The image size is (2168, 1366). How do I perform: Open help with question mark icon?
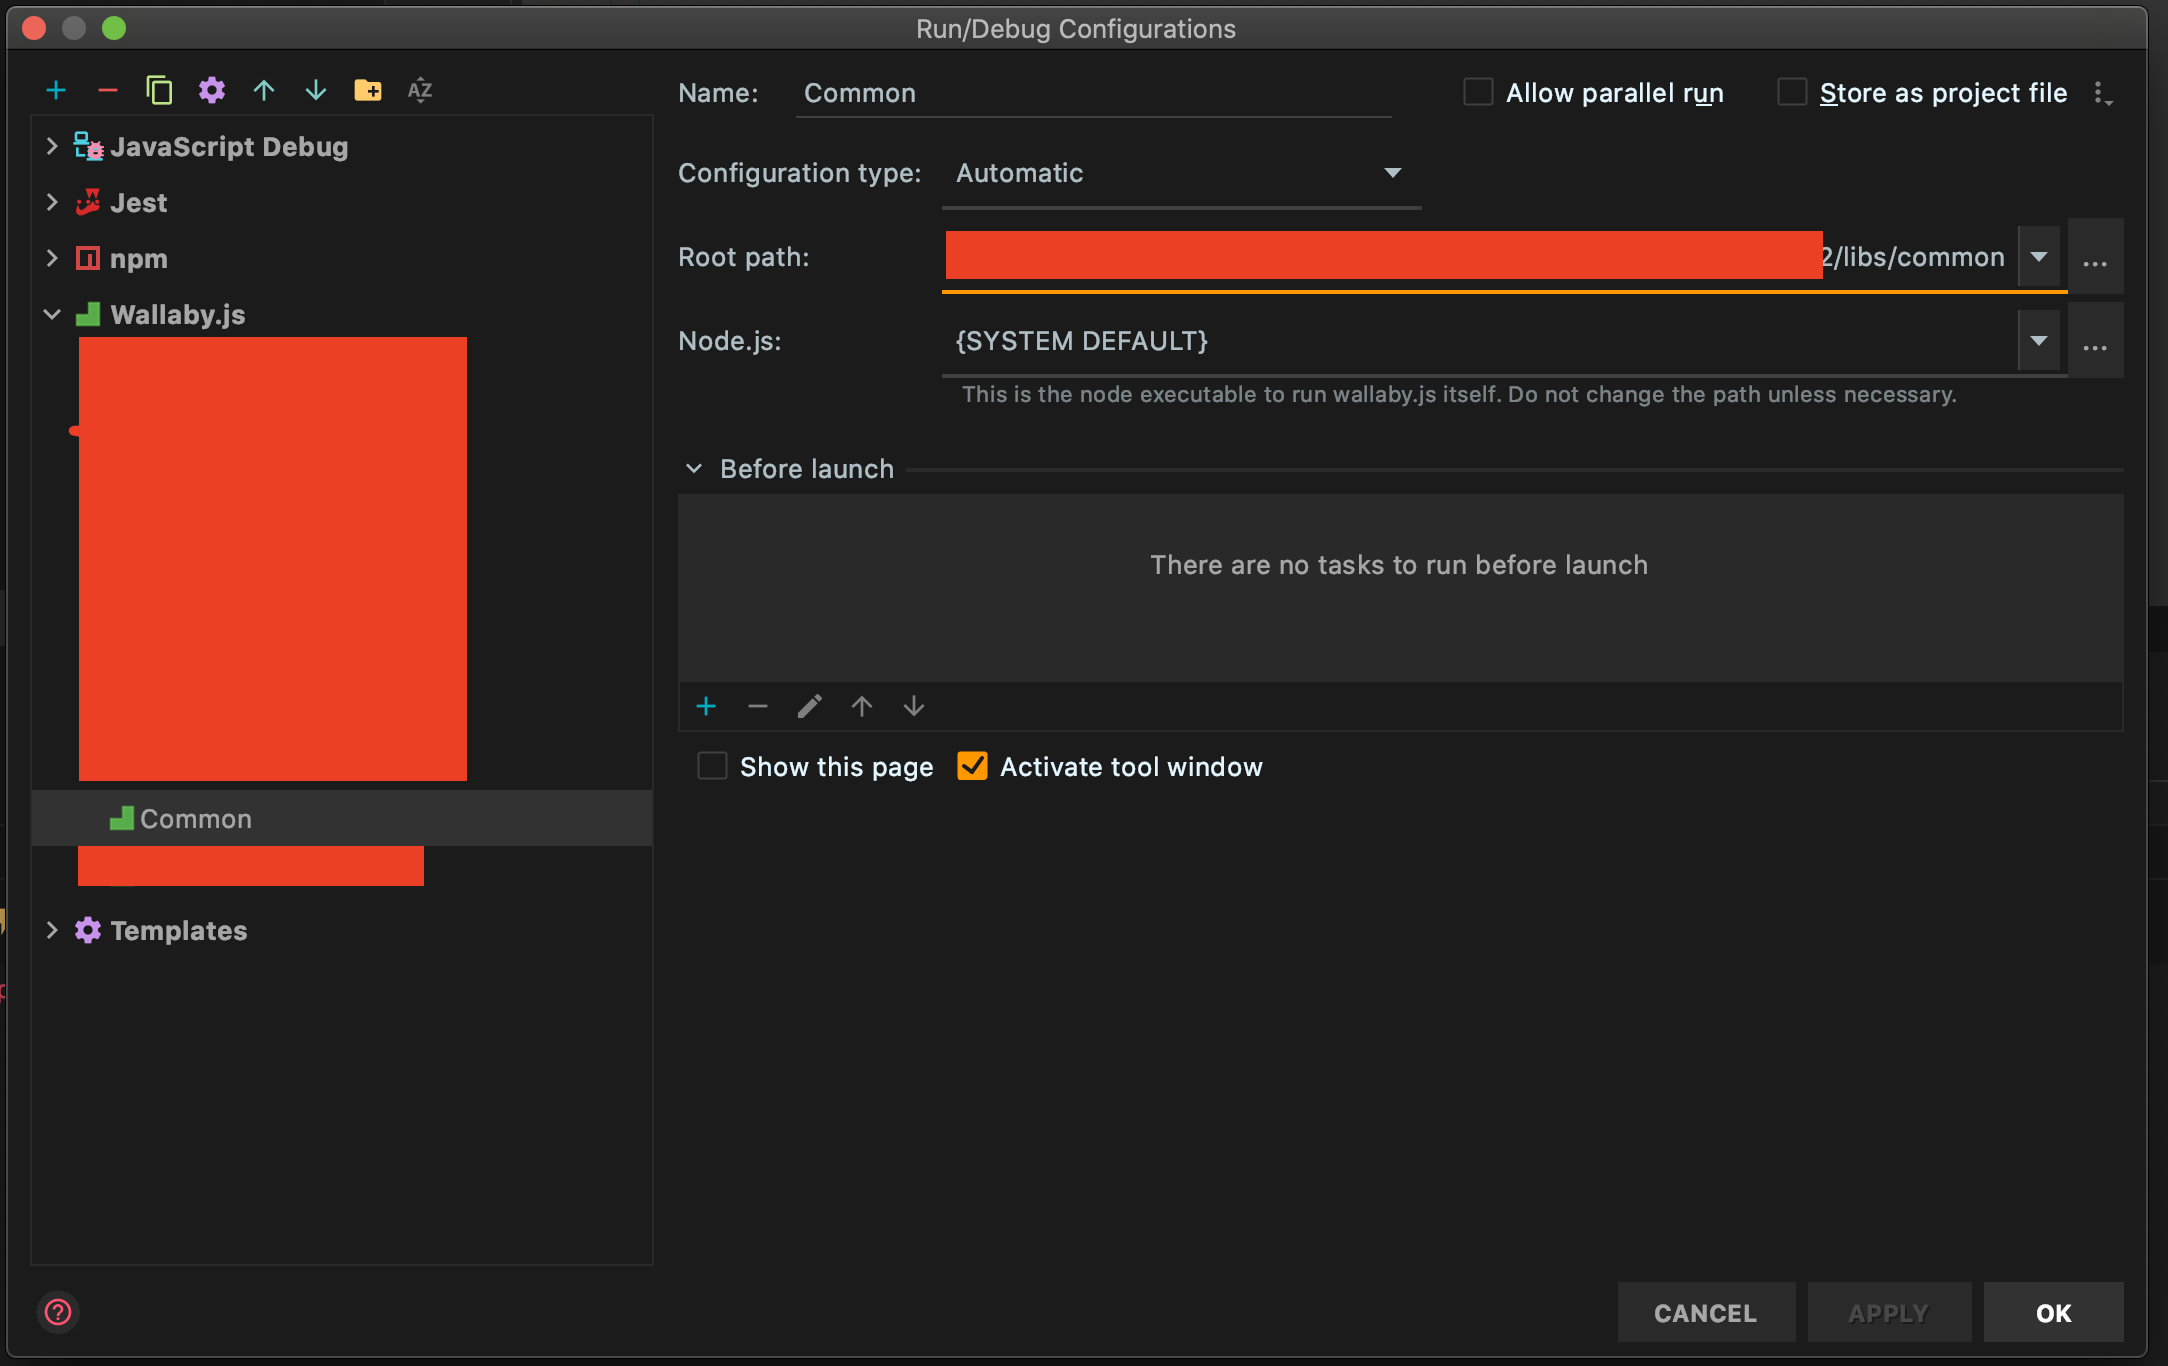point(58,1312)
